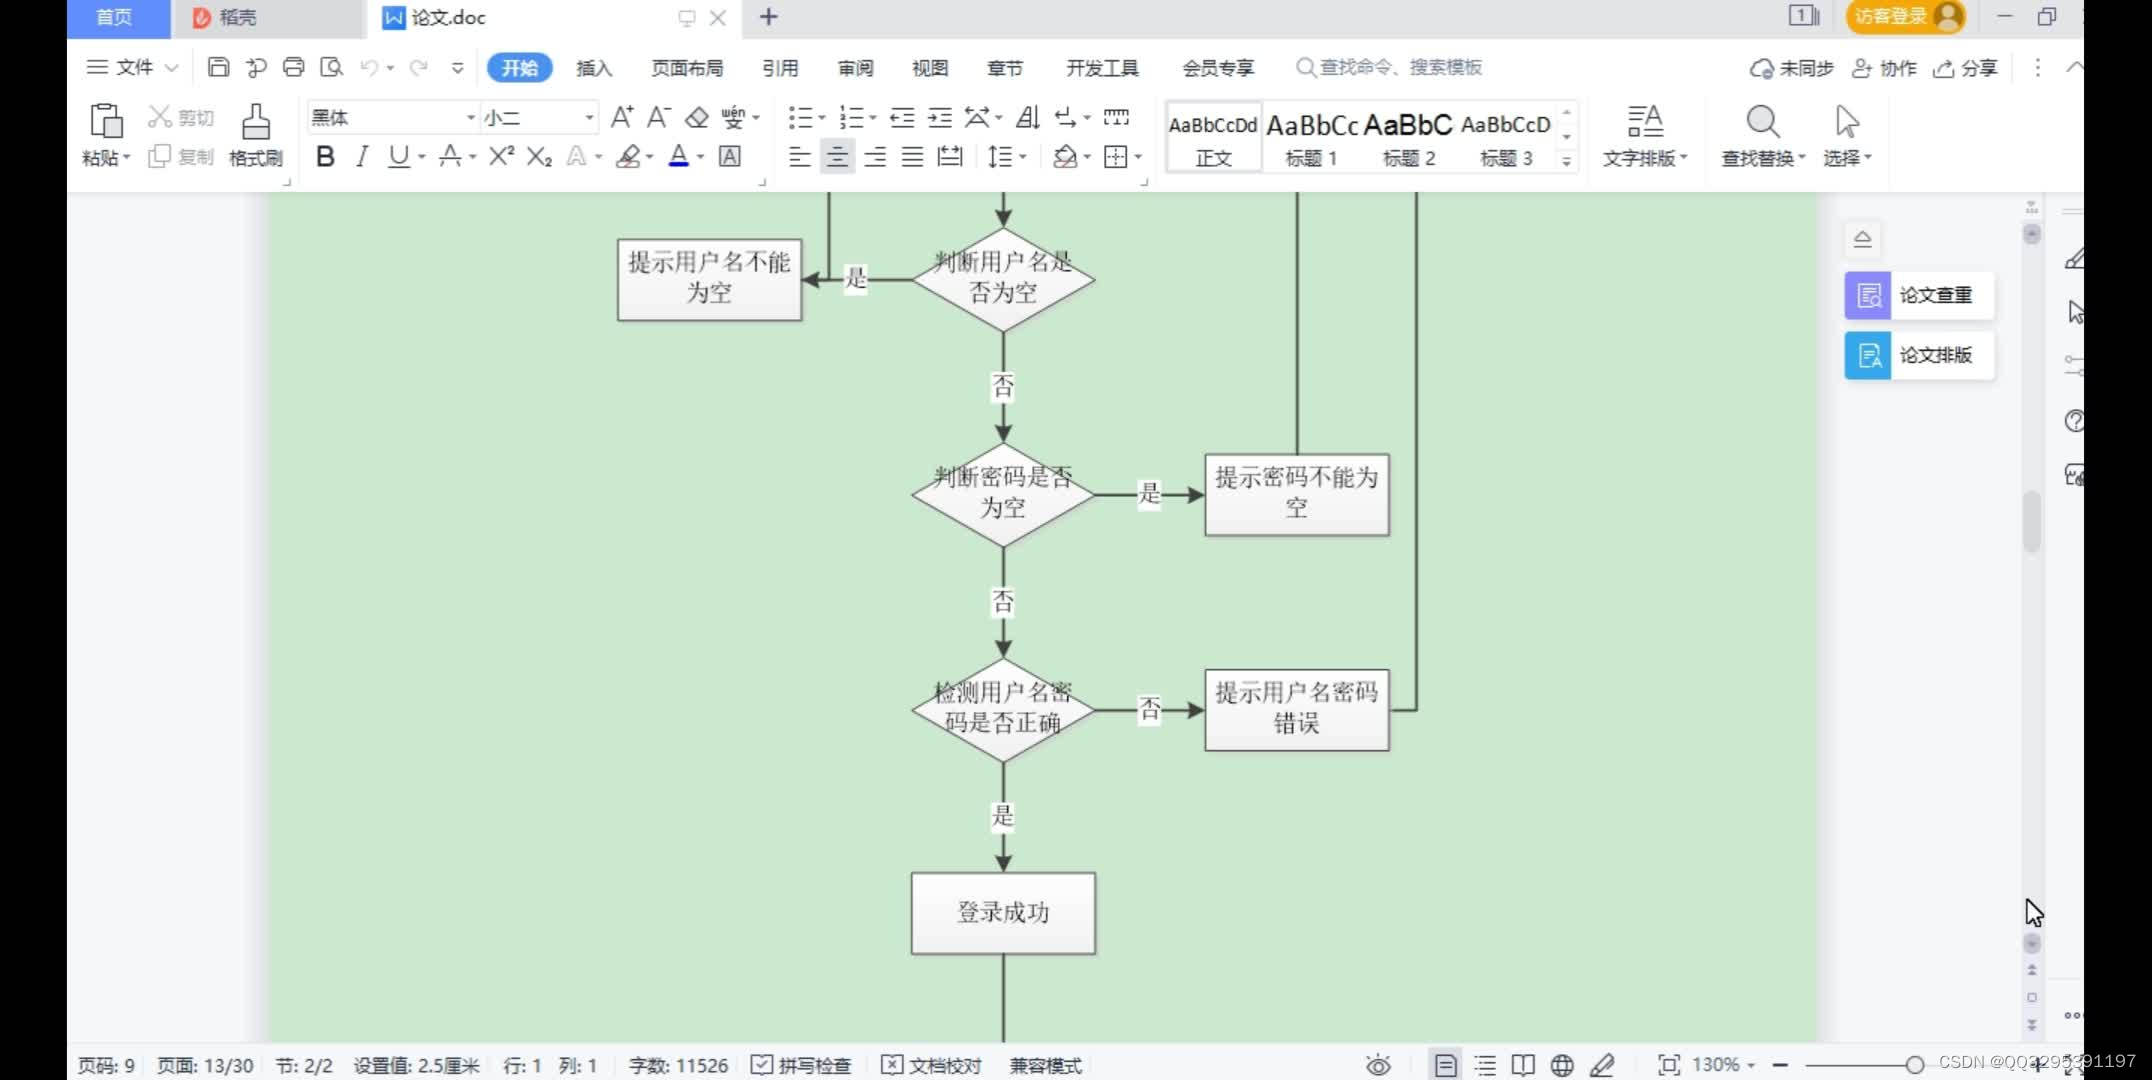Image resolution: width=2152 pixels, height=1080 pixels.
Task: Open the References tab
Action: coord(780,67)
